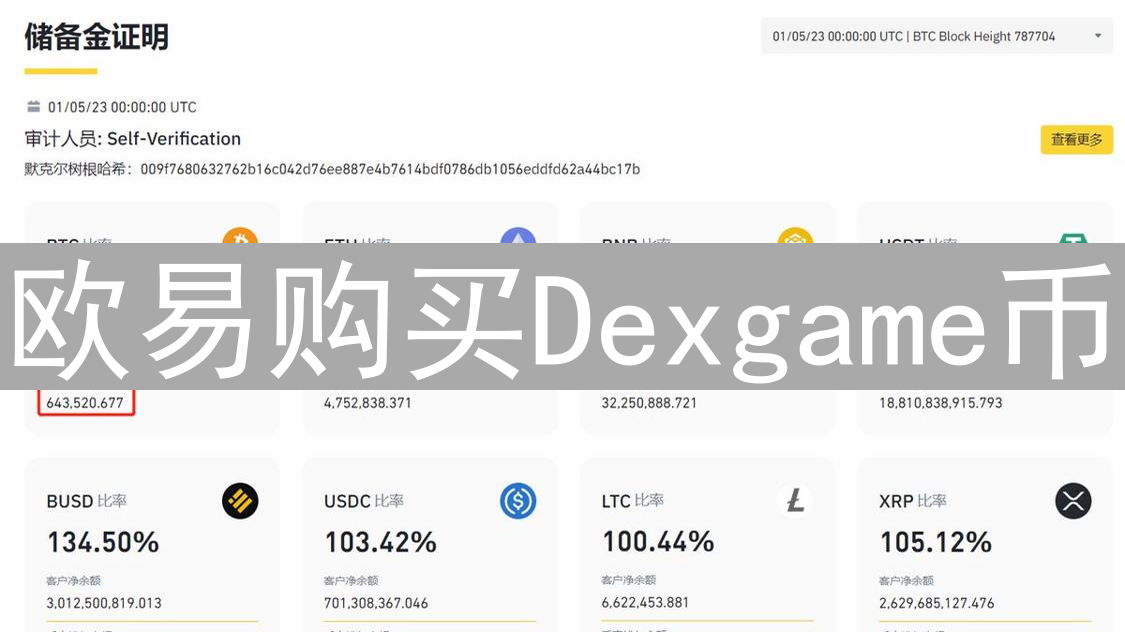Click the USDC net balance 701,308,367.046

[x=376, y=603]
